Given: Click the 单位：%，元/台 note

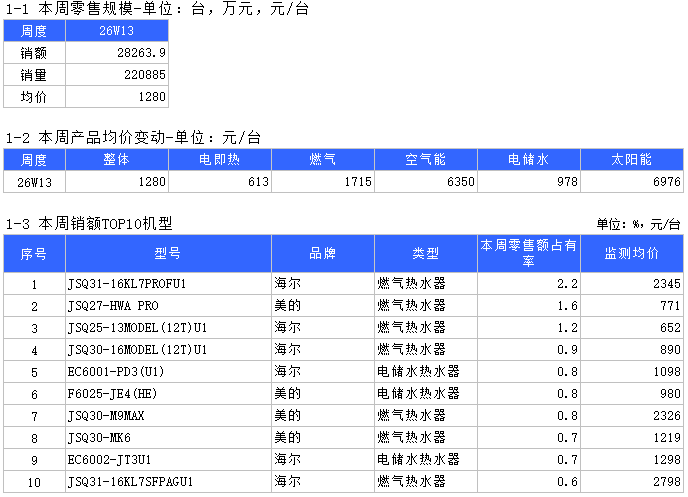Looking at the screenshot, I should (x=638, y=224).
